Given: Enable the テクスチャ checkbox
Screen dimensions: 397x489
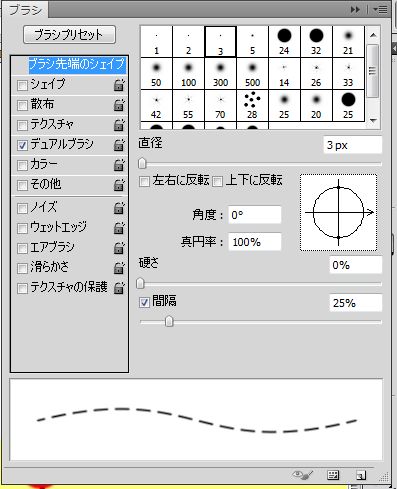Looking at the screenshot, I should [22, 125].
